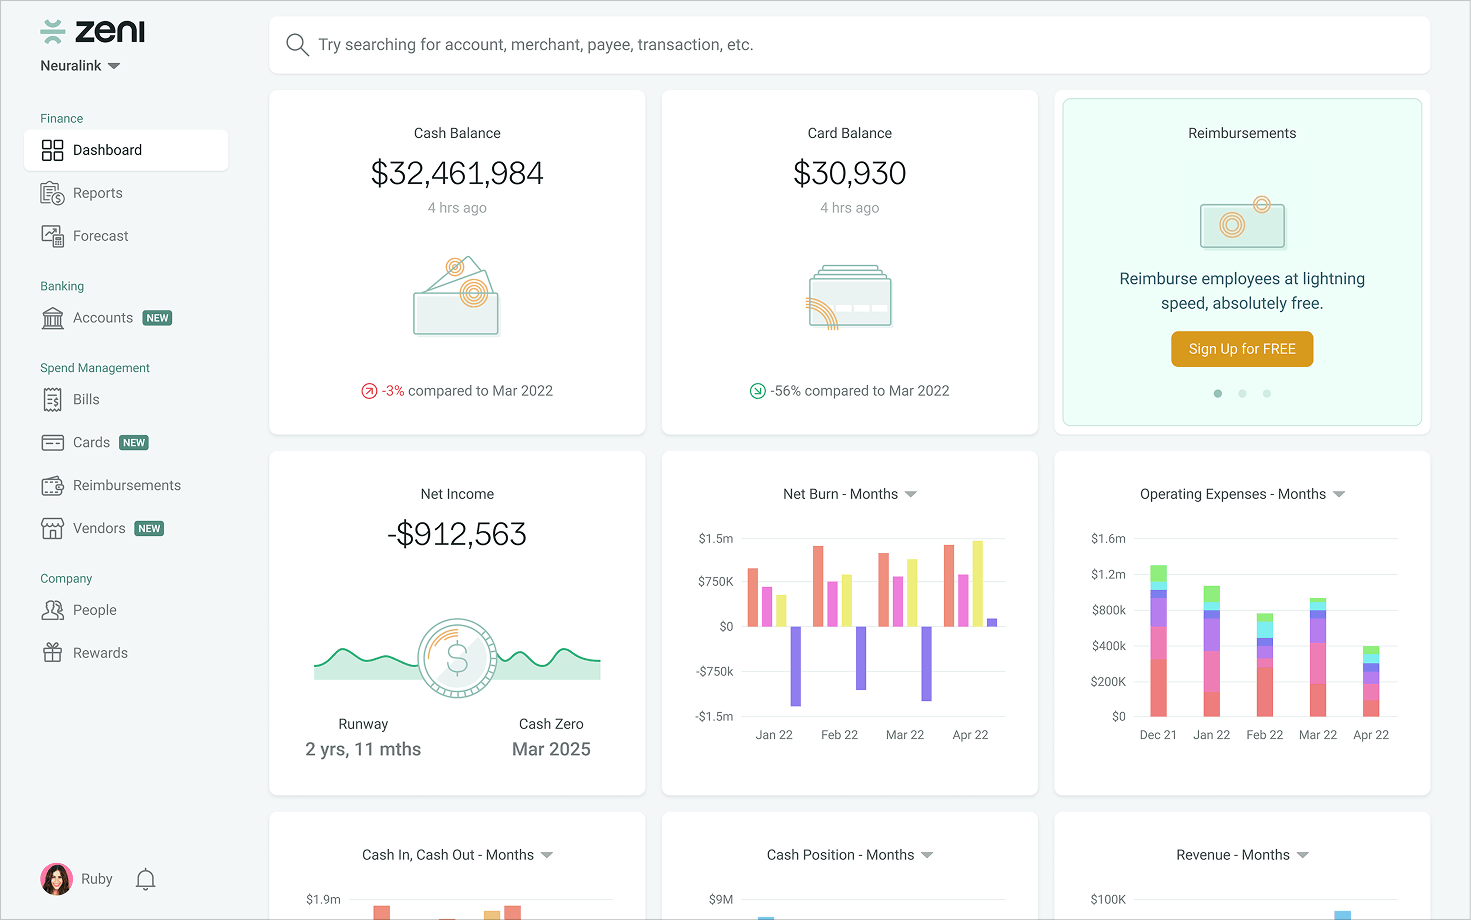Expand the Net Burn months dropdown
The width and height of the screenshot is (1471, 920).
tap(910, 493)
